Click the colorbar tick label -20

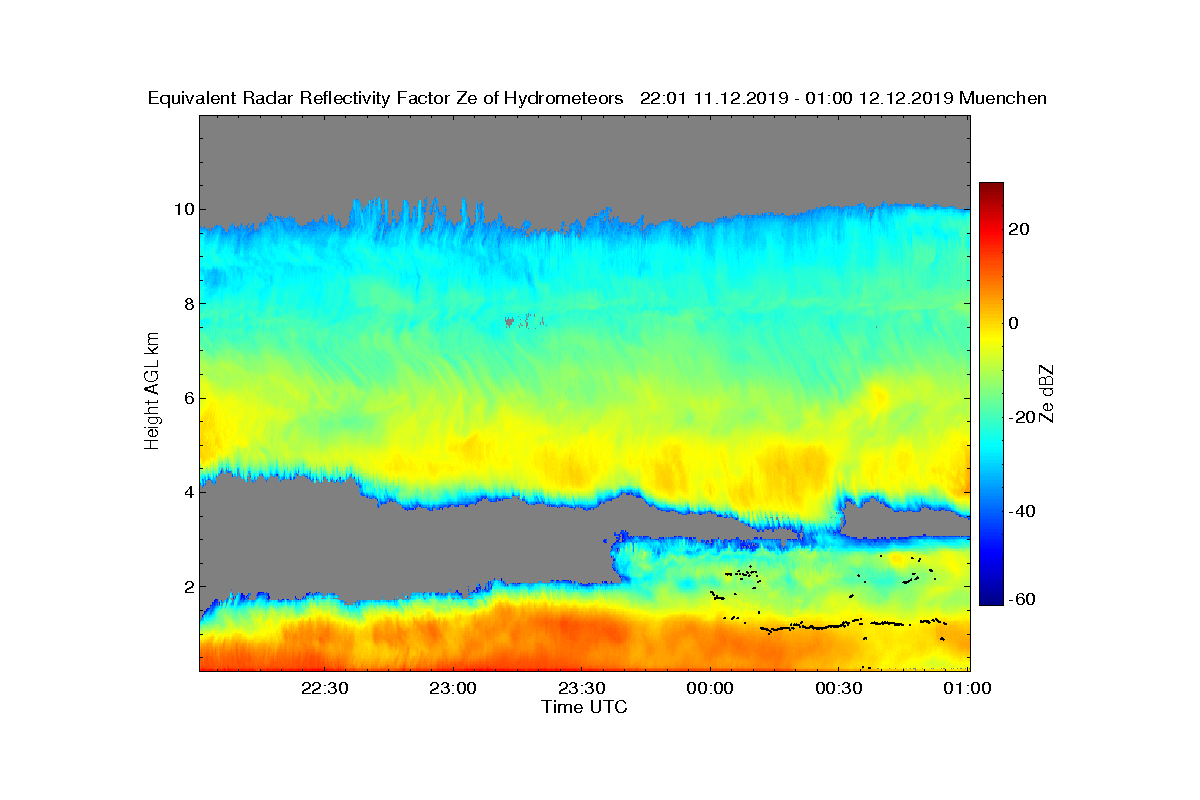(x=1023, y=417)
